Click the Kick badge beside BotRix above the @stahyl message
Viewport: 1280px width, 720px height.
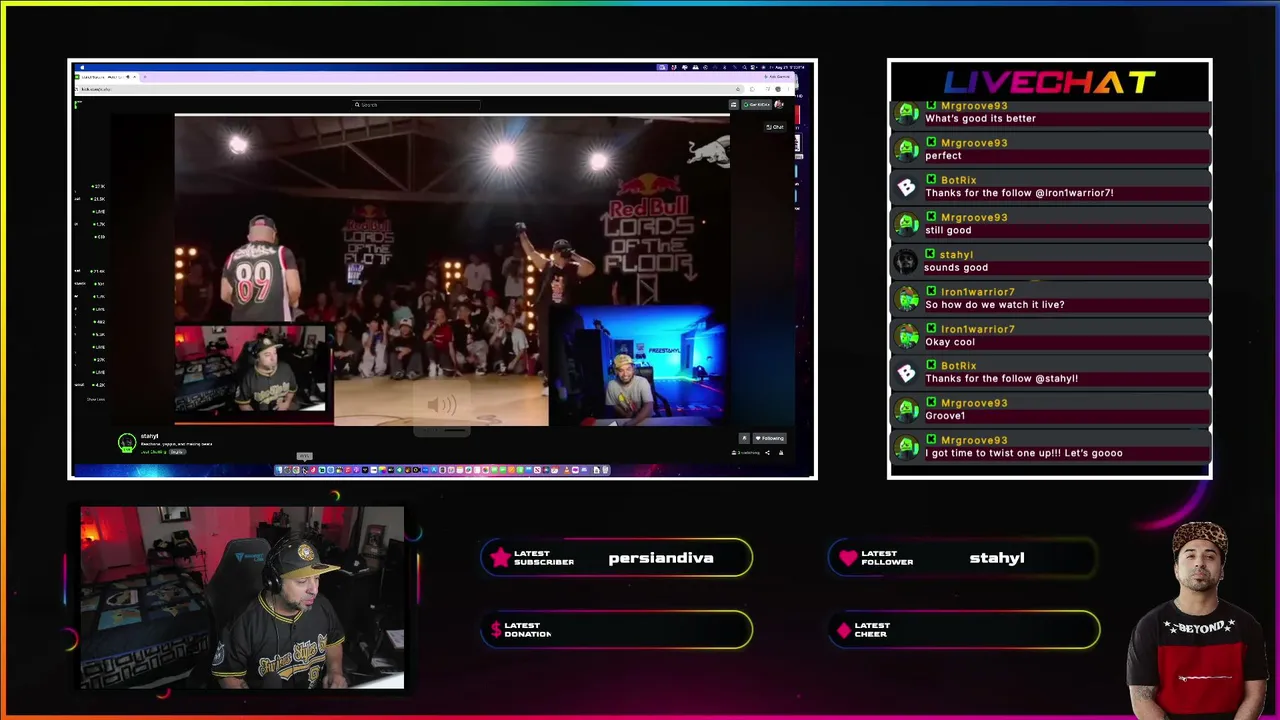point(931,366)
